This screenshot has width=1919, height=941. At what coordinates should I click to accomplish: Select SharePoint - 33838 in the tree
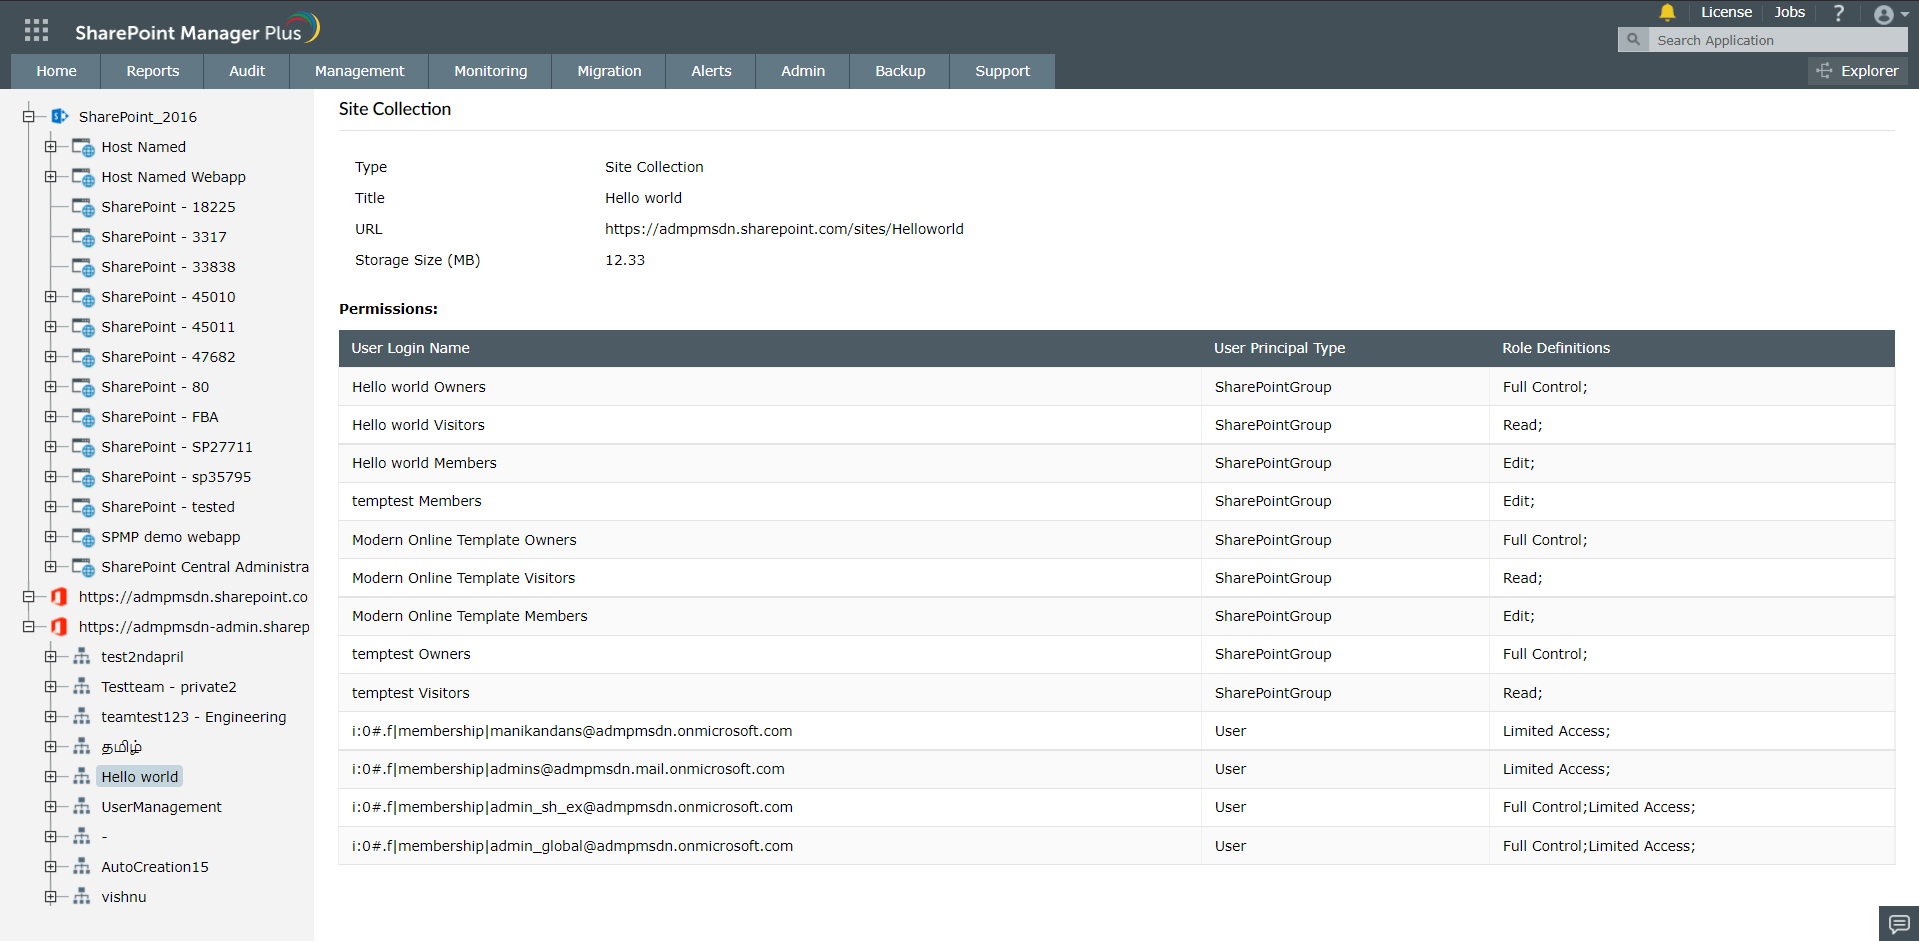click(x=168, y=267)
